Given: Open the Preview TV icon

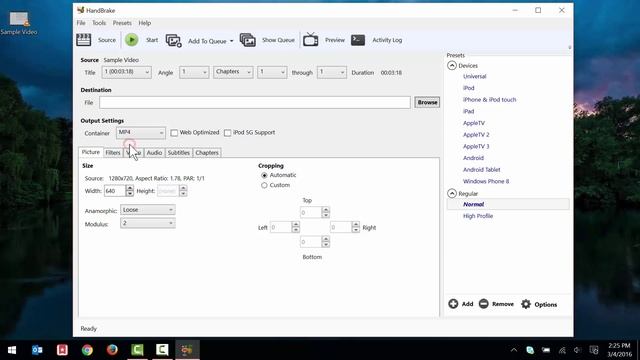Looking at the screenshot, I should (311, 40).
